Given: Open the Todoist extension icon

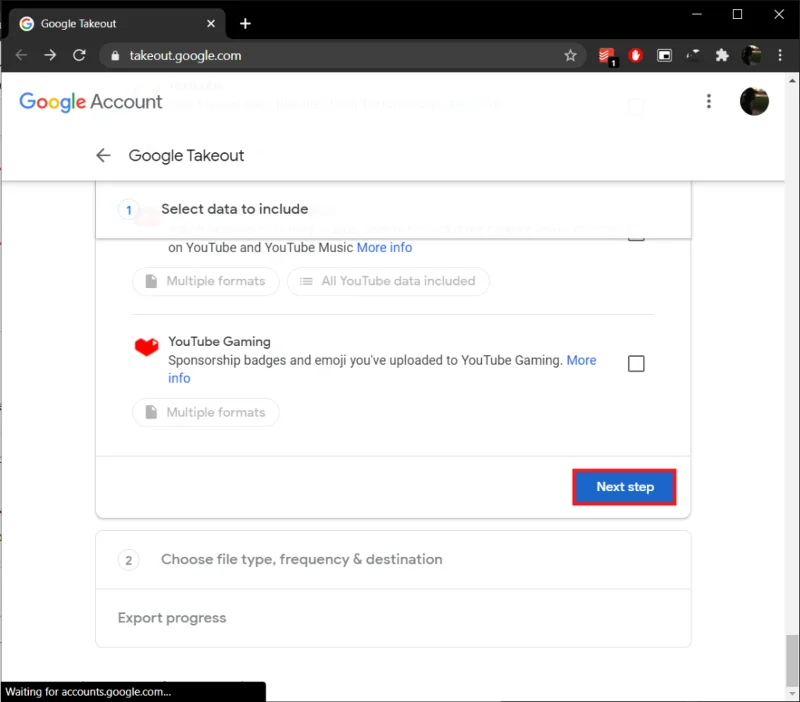Looking at the screenshot, I should [607, 56].
